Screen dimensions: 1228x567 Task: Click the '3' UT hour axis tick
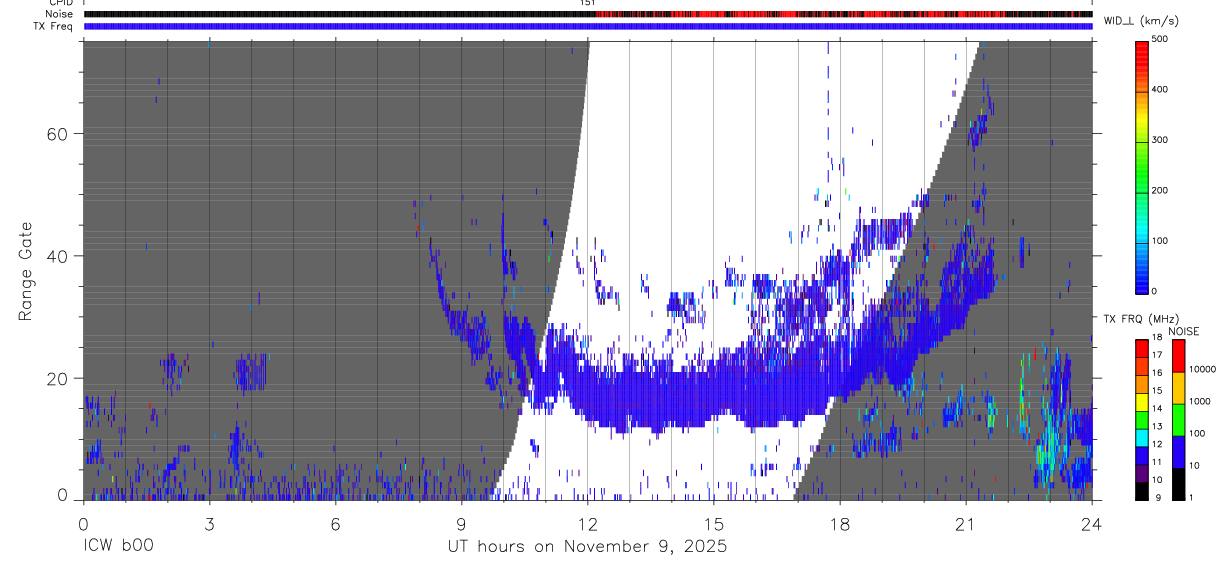click(209, 523)
